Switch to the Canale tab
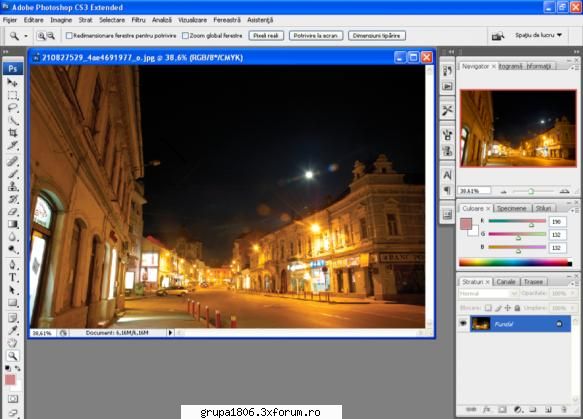 tap(506, 282)
